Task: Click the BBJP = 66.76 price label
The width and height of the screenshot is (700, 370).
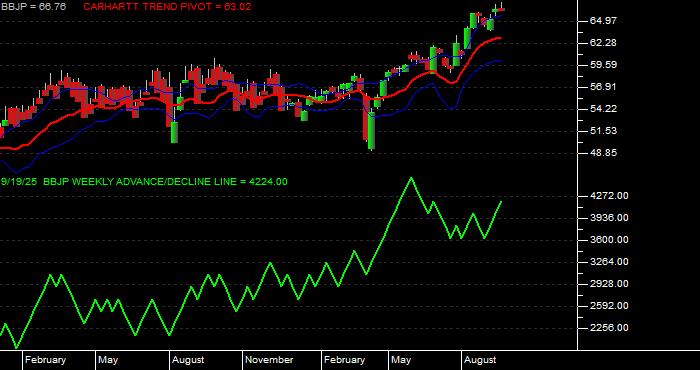Action: (33, 7)
